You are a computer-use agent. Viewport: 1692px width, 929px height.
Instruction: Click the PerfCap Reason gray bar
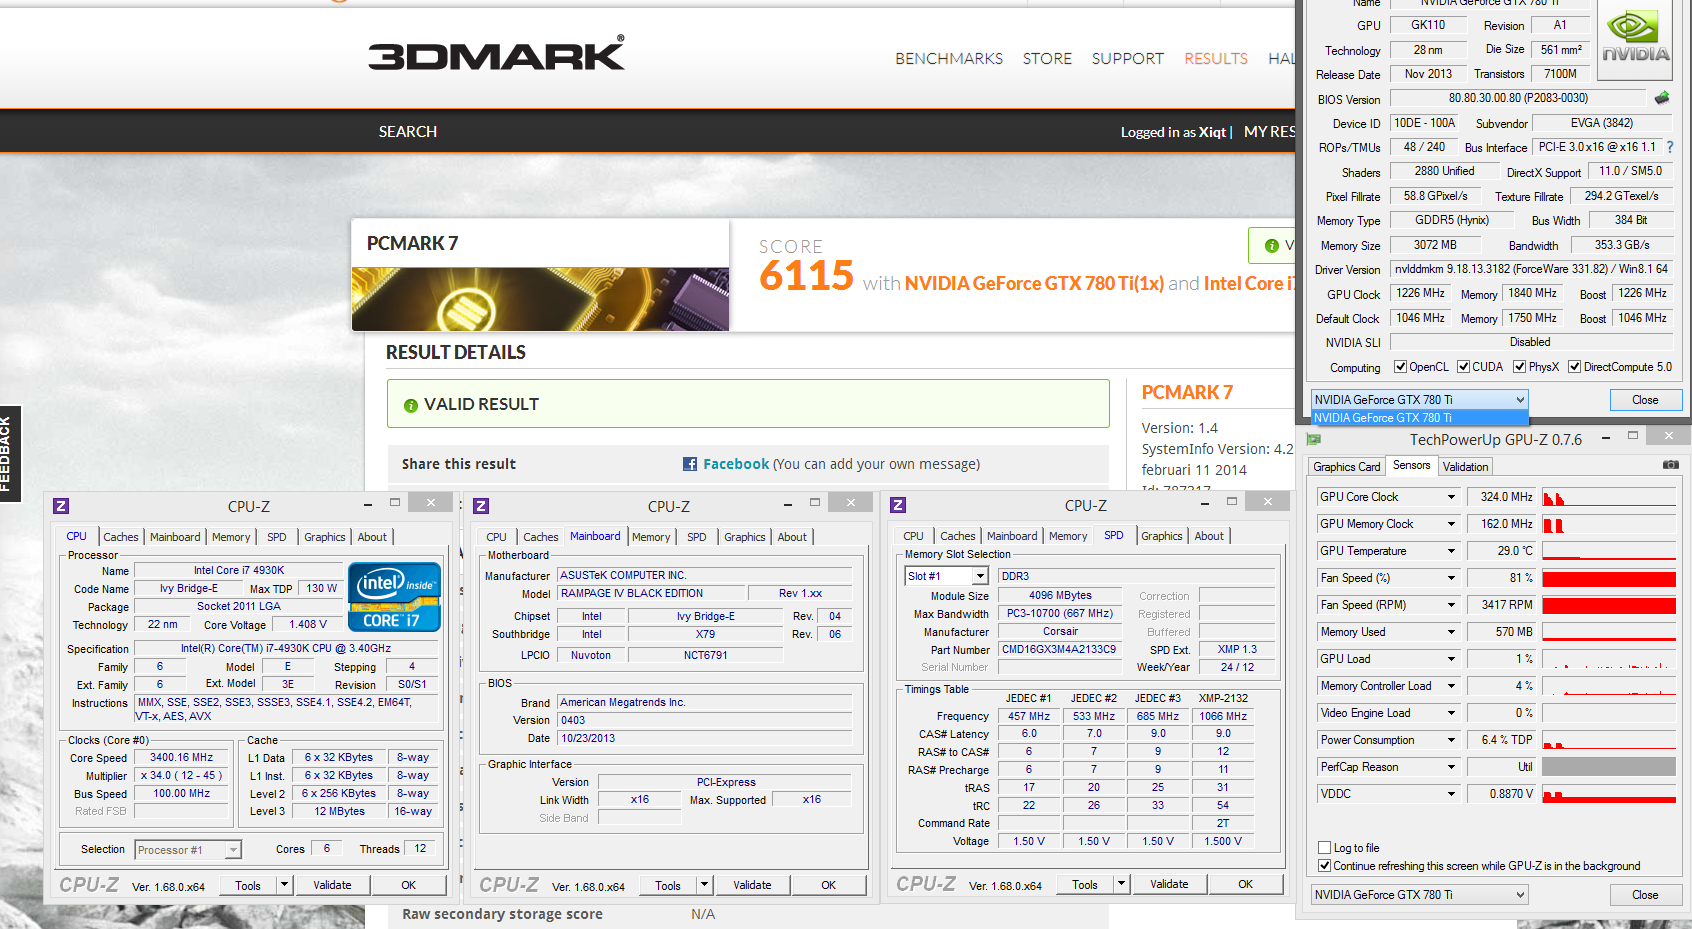[1609, 767]
